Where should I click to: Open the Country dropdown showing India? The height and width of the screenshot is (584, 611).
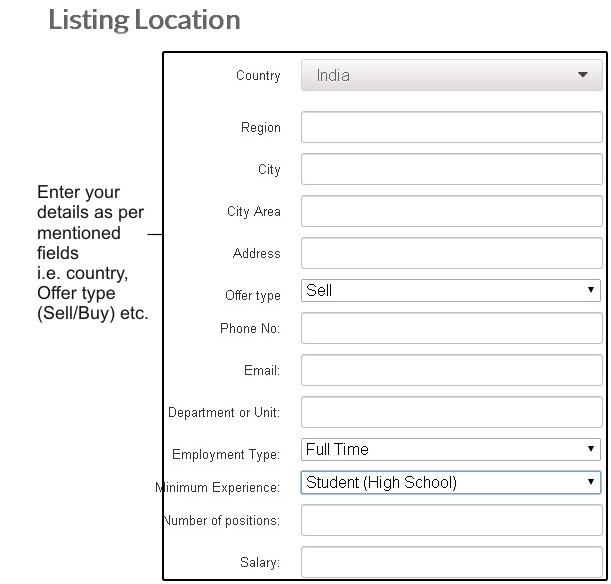coord(451,75)
